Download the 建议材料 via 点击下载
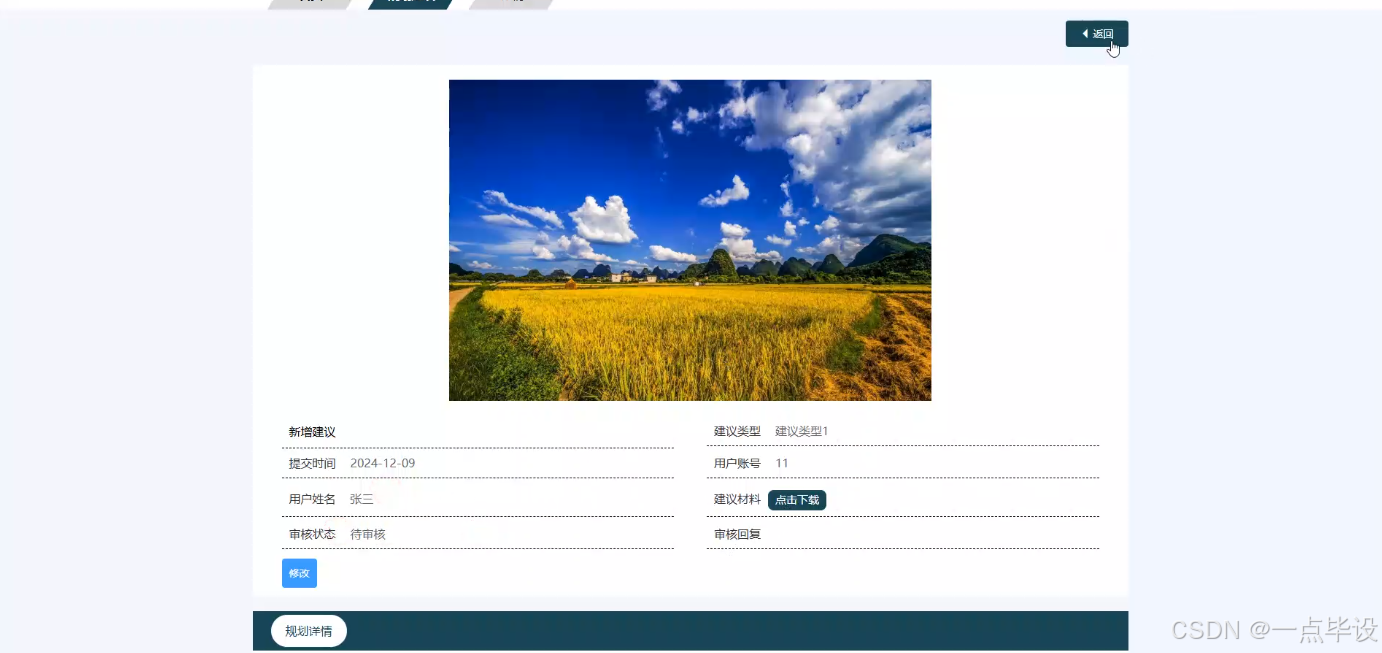1382x653 pixels. coord(797,500)
